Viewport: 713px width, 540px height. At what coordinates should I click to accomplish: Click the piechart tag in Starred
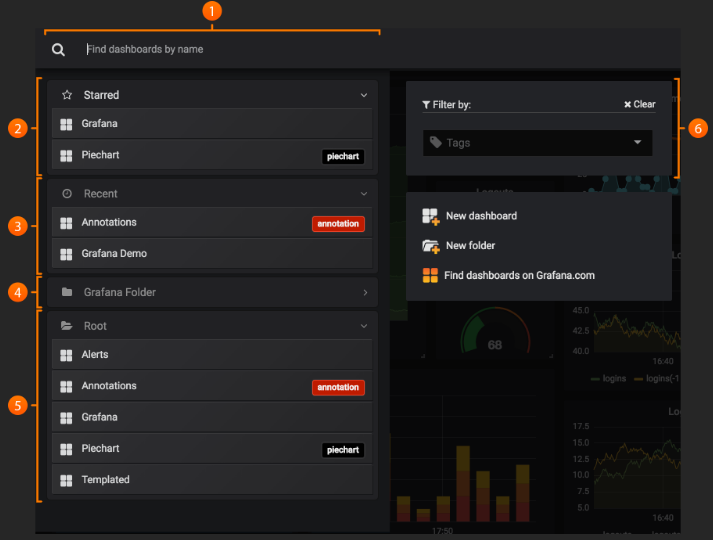coord(342,157)
